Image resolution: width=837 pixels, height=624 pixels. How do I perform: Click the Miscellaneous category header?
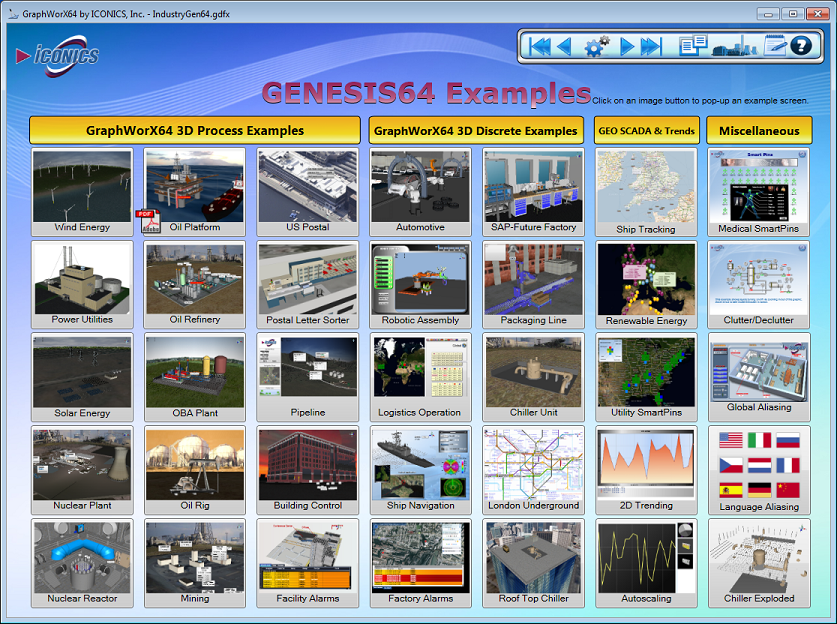(x=759, y=130)
